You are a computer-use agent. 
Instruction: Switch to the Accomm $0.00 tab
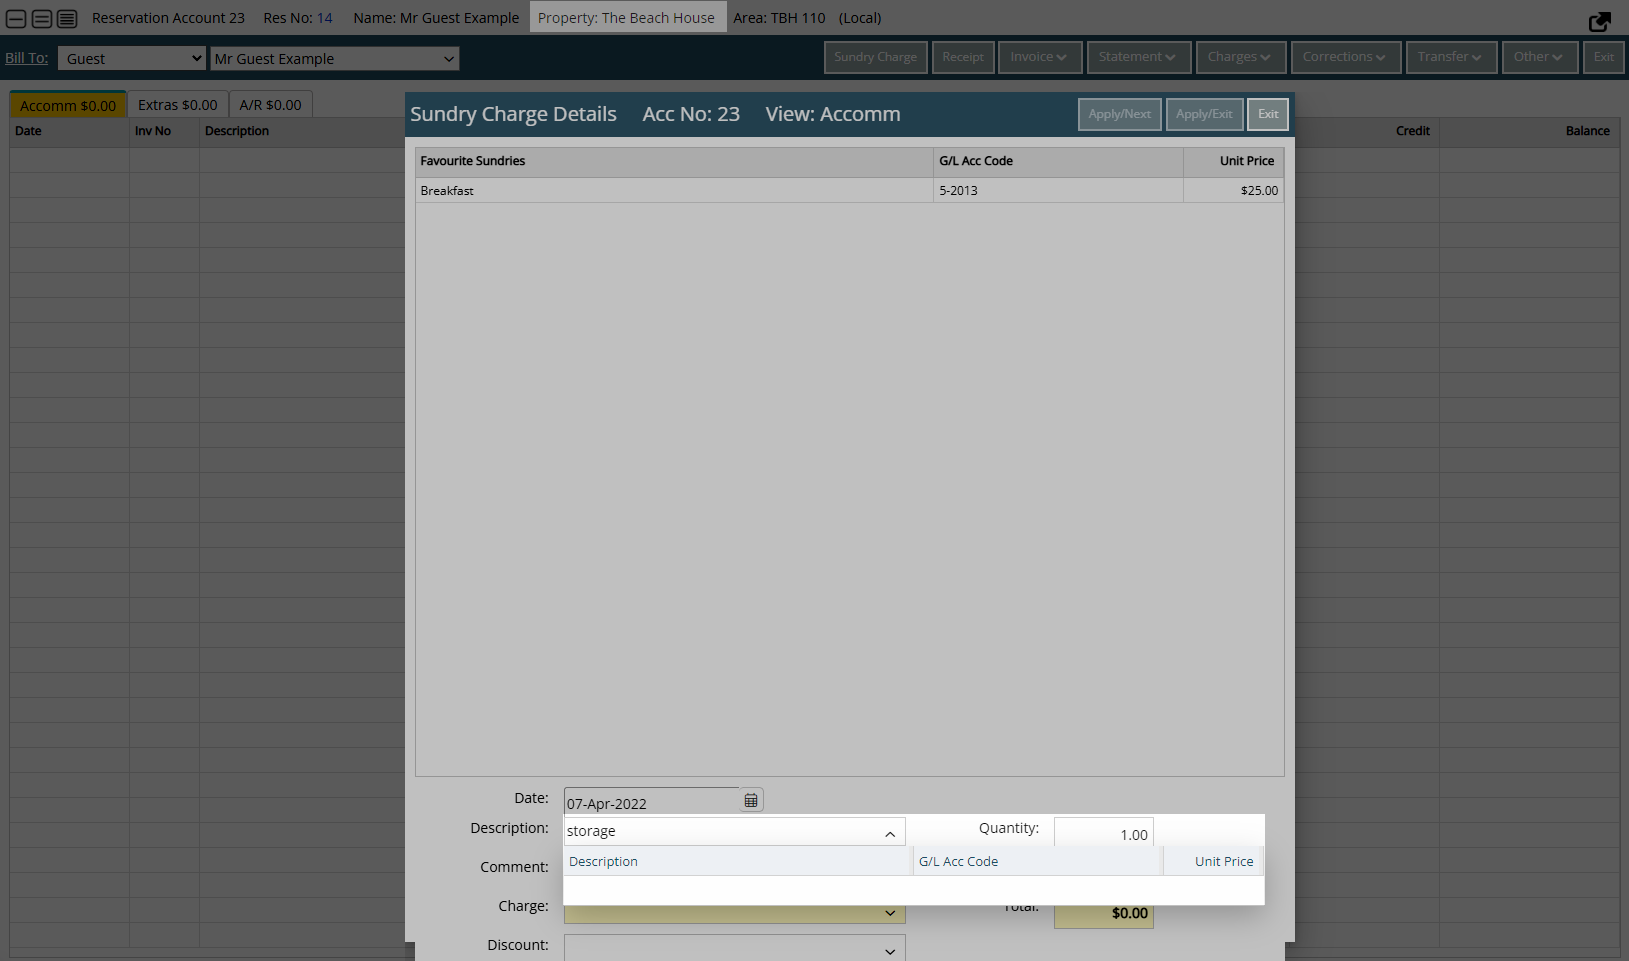click(x=68, y=105)
